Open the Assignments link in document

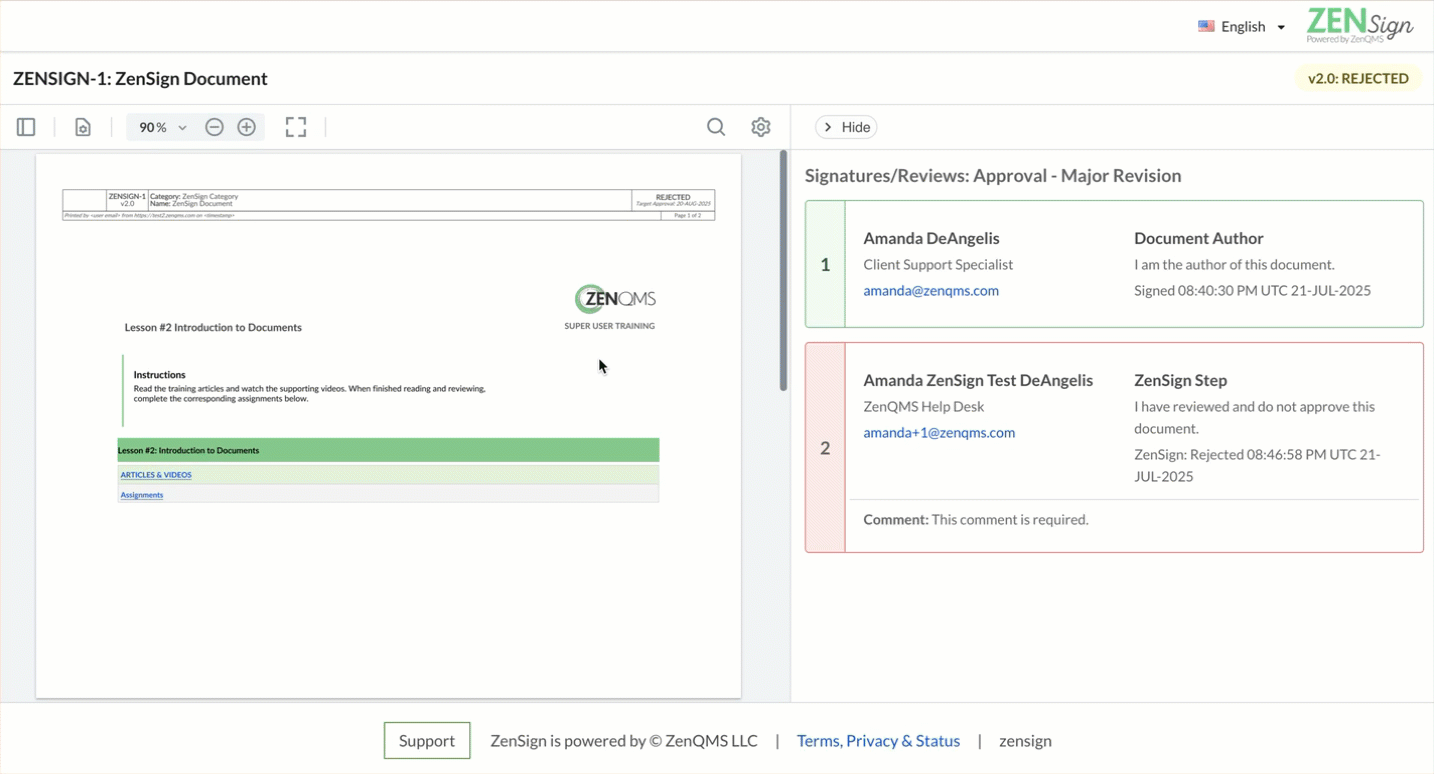(x=142, y=495)
